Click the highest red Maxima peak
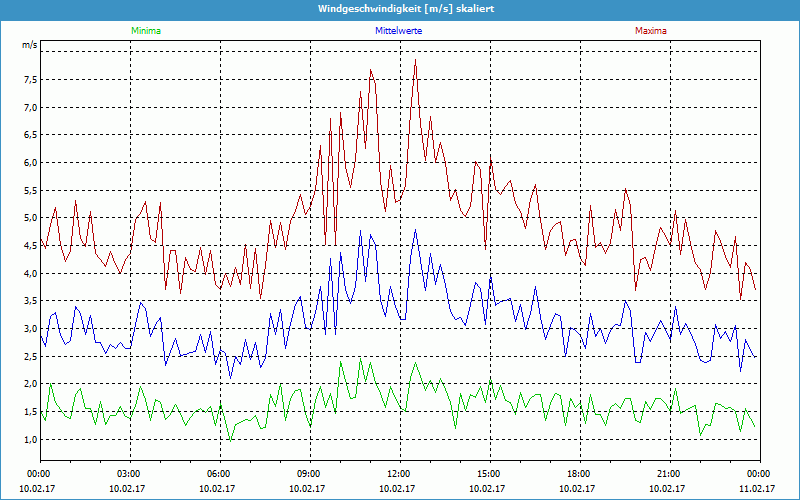 [415, 60]
